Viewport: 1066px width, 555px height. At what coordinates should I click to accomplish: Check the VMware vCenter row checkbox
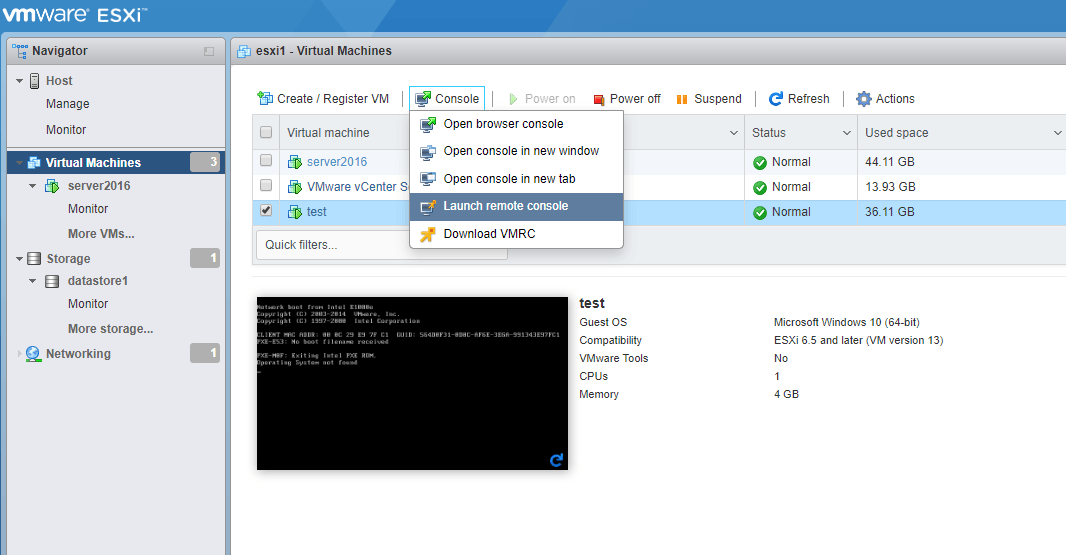[266, 185]
